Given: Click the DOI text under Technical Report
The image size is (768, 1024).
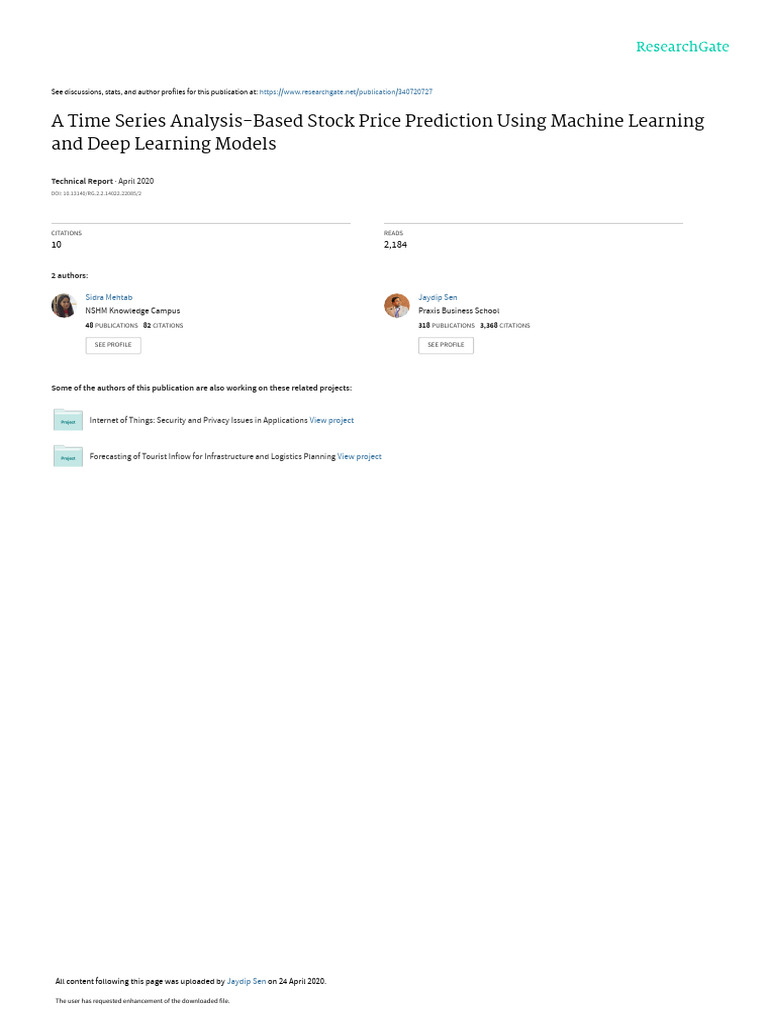Looking at the screenshot, I should (x=96, y=193).
